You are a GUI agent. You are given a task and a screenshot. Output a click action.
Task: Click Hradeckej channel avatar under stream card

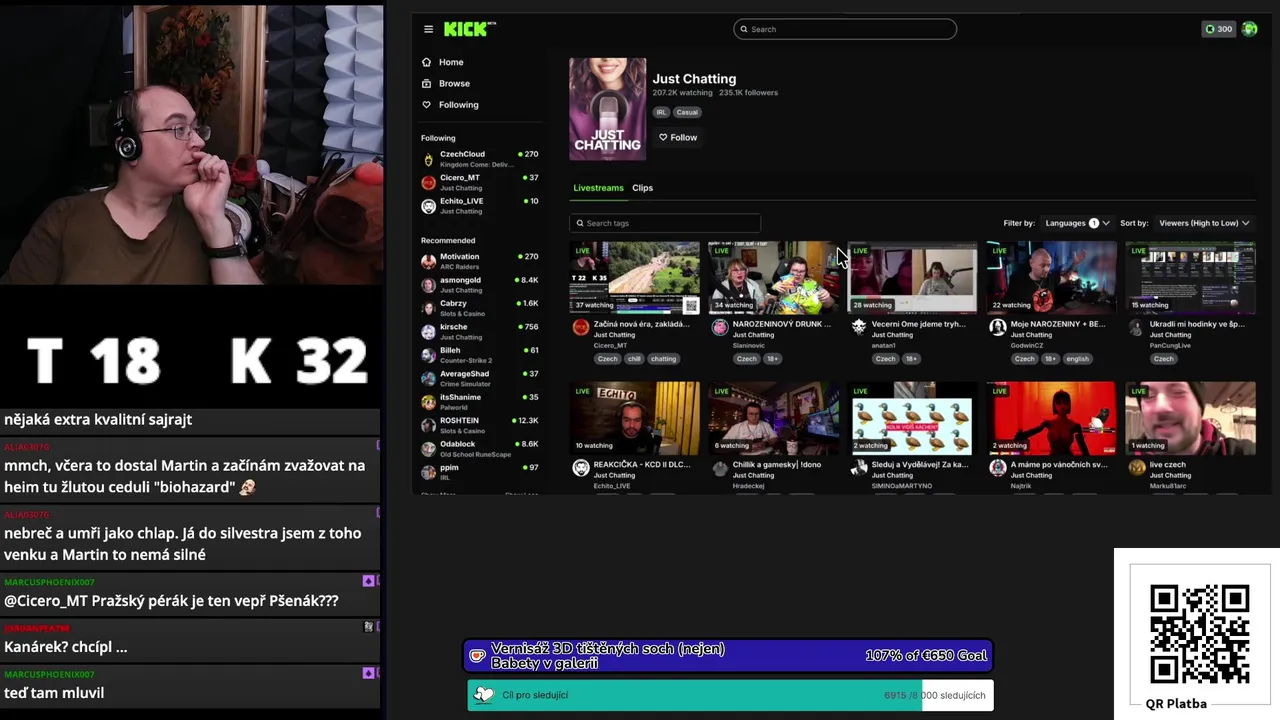click(719, 467)
